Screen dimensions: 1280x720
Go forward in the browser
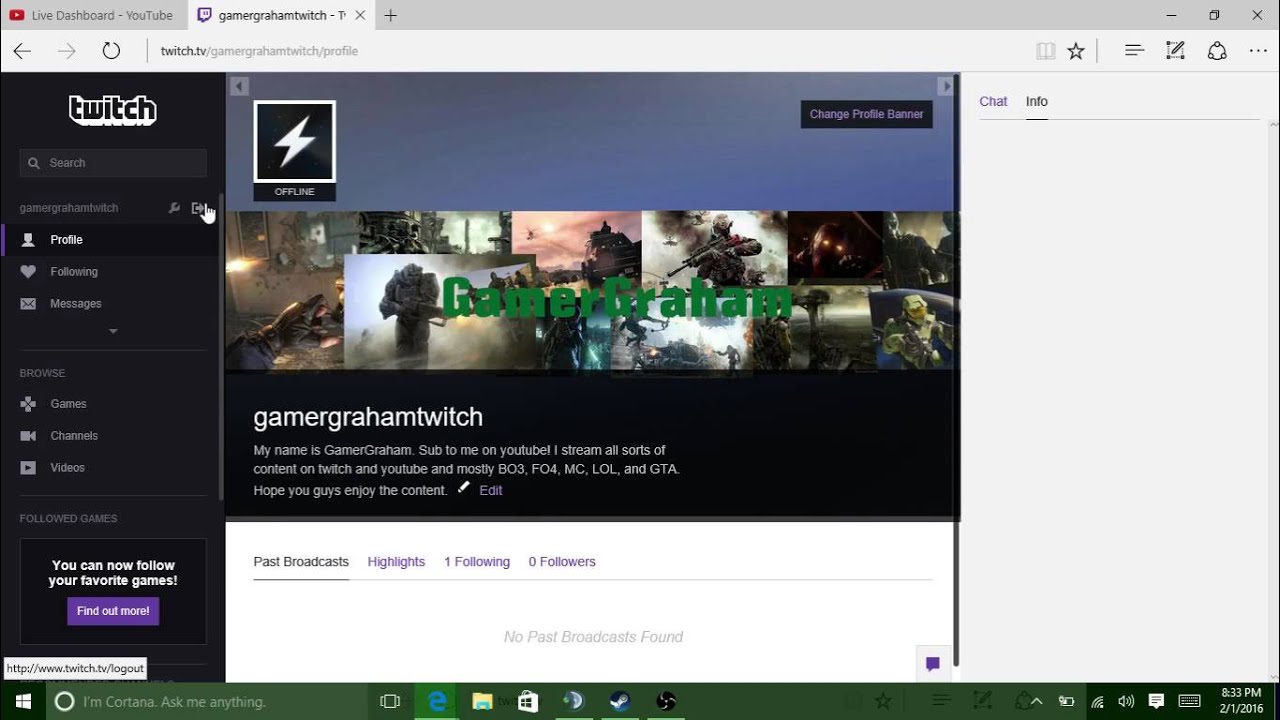[x=67, y=51]
